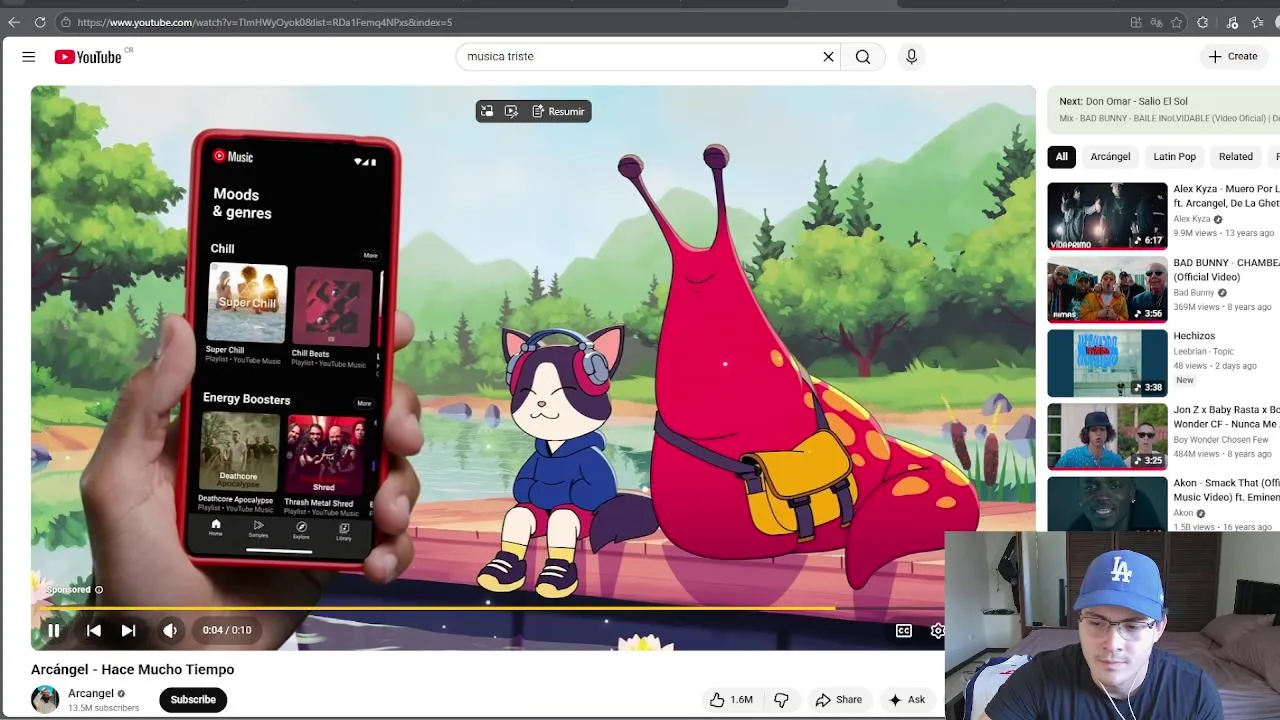
Task: Select the YouTube URL in address bar
Action: point(265,22)
